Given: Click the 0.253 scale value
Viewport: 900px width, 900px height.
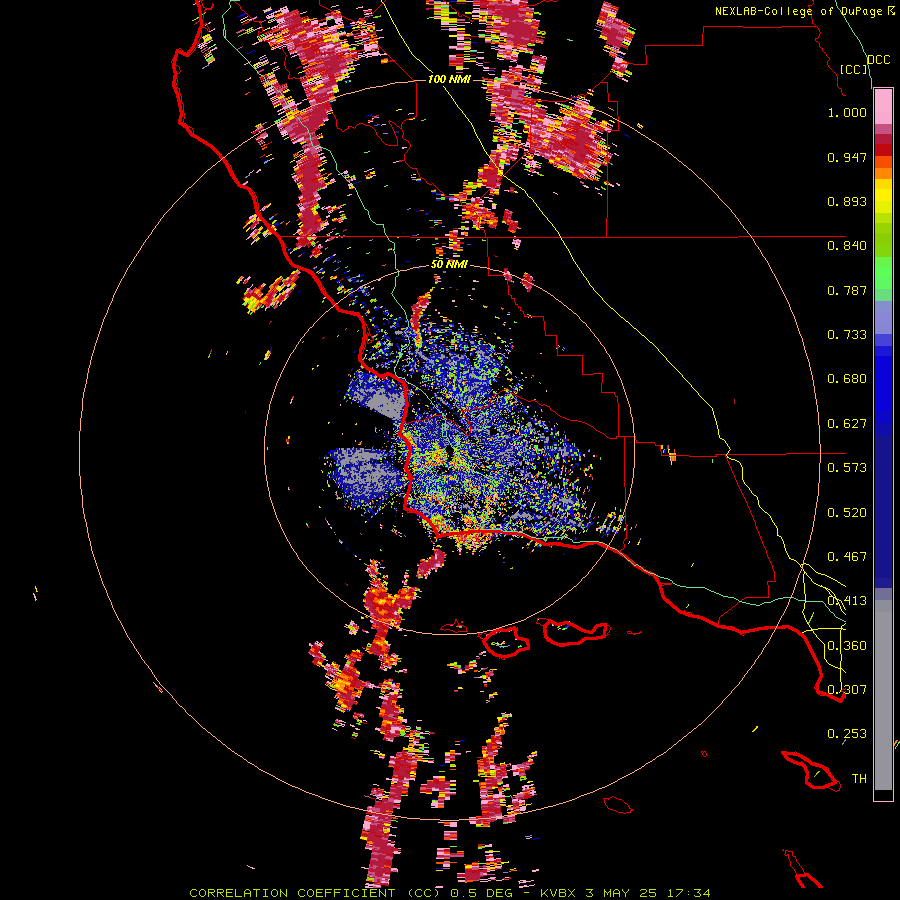Looking at the screenshot, I should [847, 734].
